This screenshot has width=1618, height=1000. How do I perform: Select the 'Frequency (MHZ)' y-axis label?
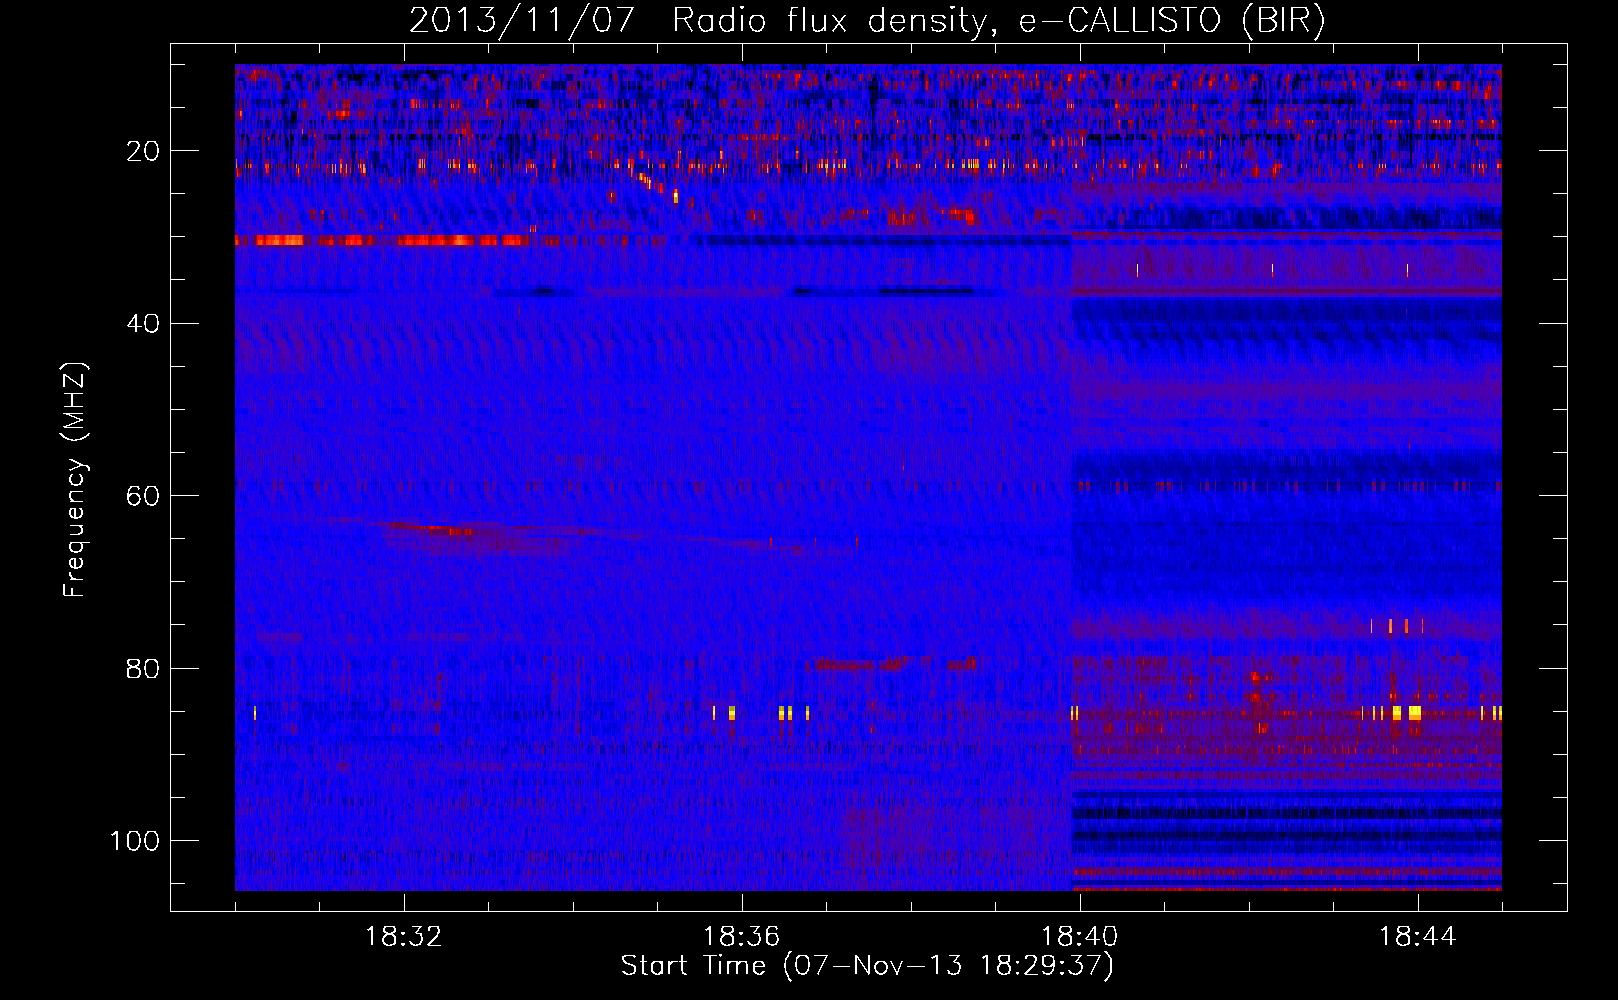tap(75, 480)
